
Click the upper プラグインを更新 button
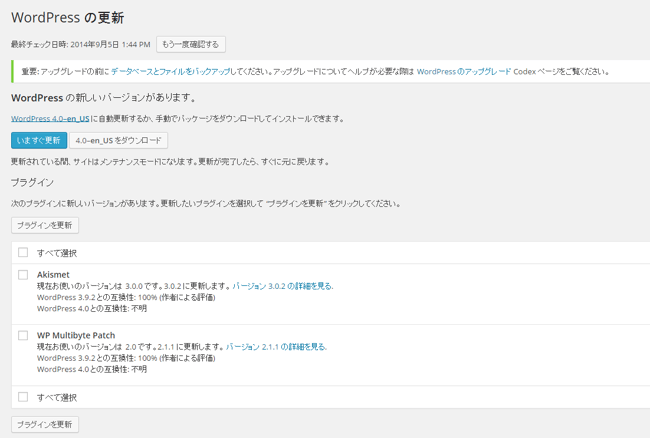[45, 225]
